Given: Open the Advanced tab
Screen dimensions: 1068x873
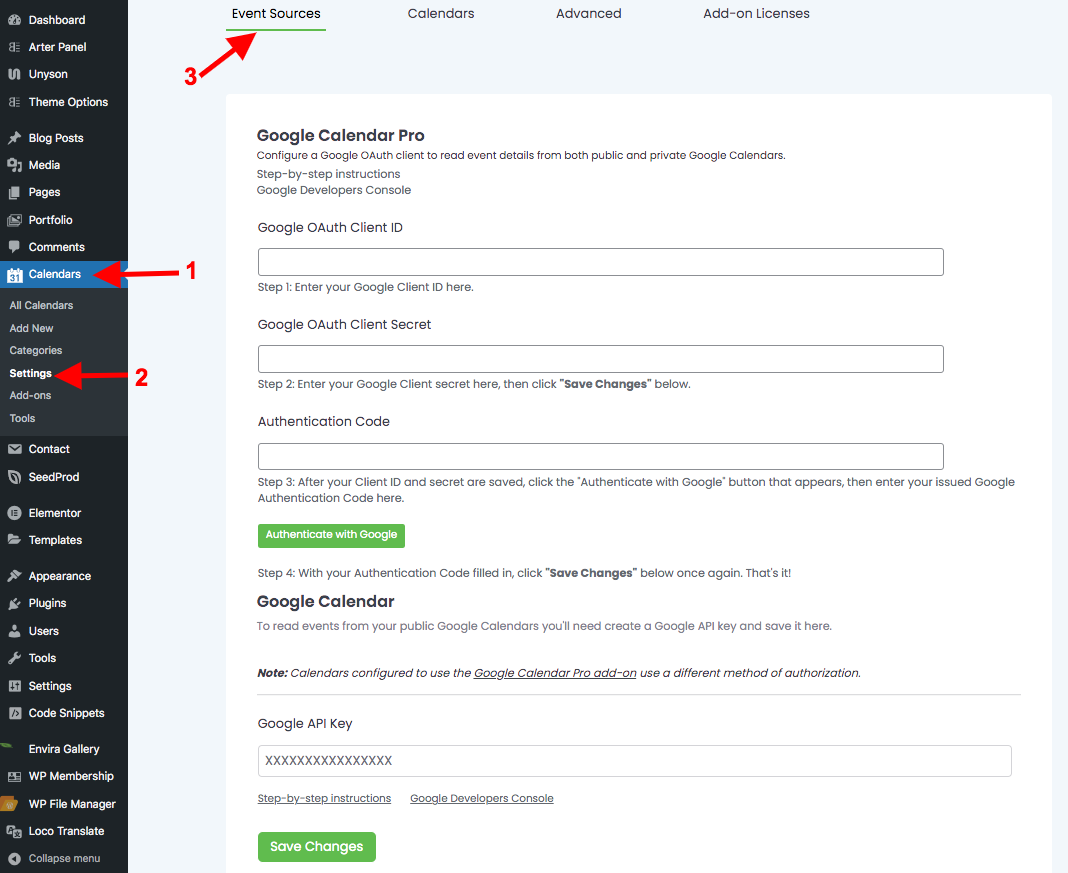Looking at the screenshot, I should [x=588, y=14].
